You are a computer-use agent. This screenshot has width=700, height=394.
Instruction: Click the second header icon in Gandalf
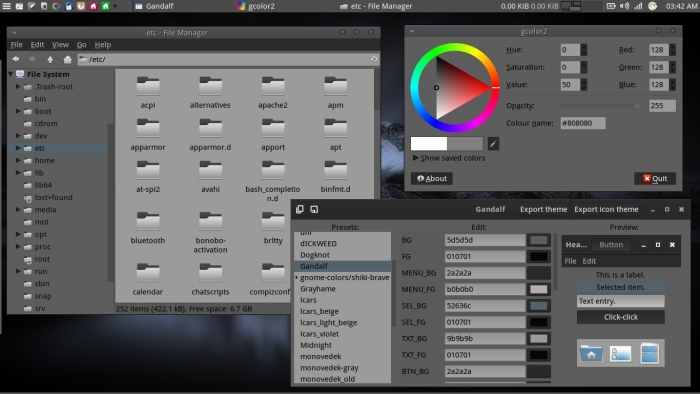tap(314, 209)
